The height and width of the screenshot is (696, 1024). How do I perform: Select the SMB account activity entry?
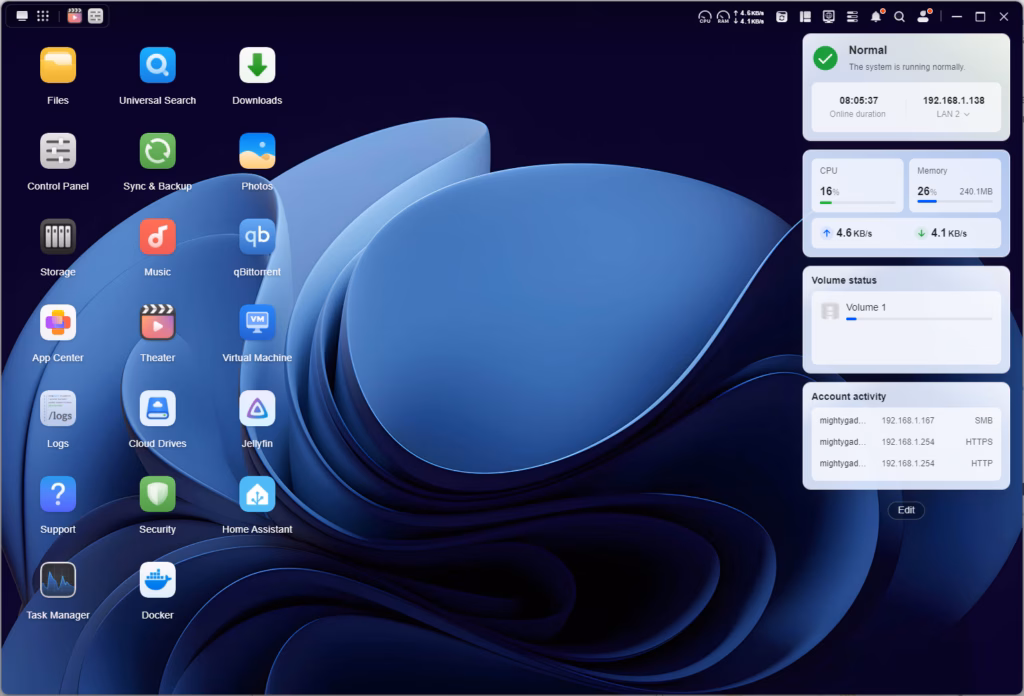click(x=906, y=421)
